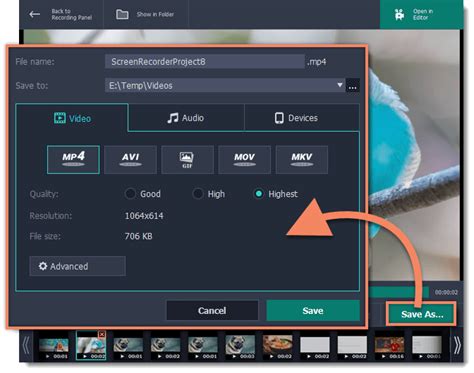This screenshot has height=373, width=474.
Task: Go back to Recording Panel arrow
Action: click(x=34, y=14)
